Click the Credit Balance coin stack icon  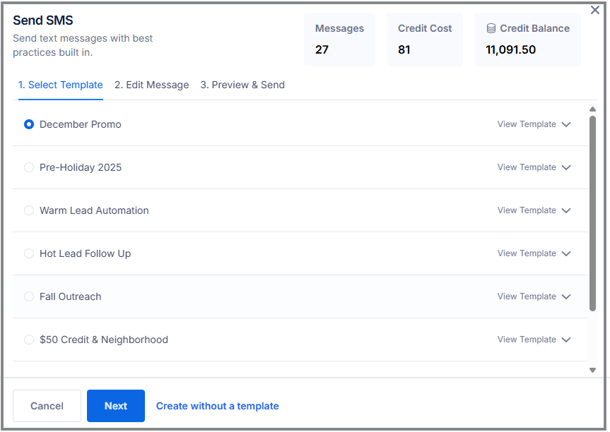(x=491, y=29)
